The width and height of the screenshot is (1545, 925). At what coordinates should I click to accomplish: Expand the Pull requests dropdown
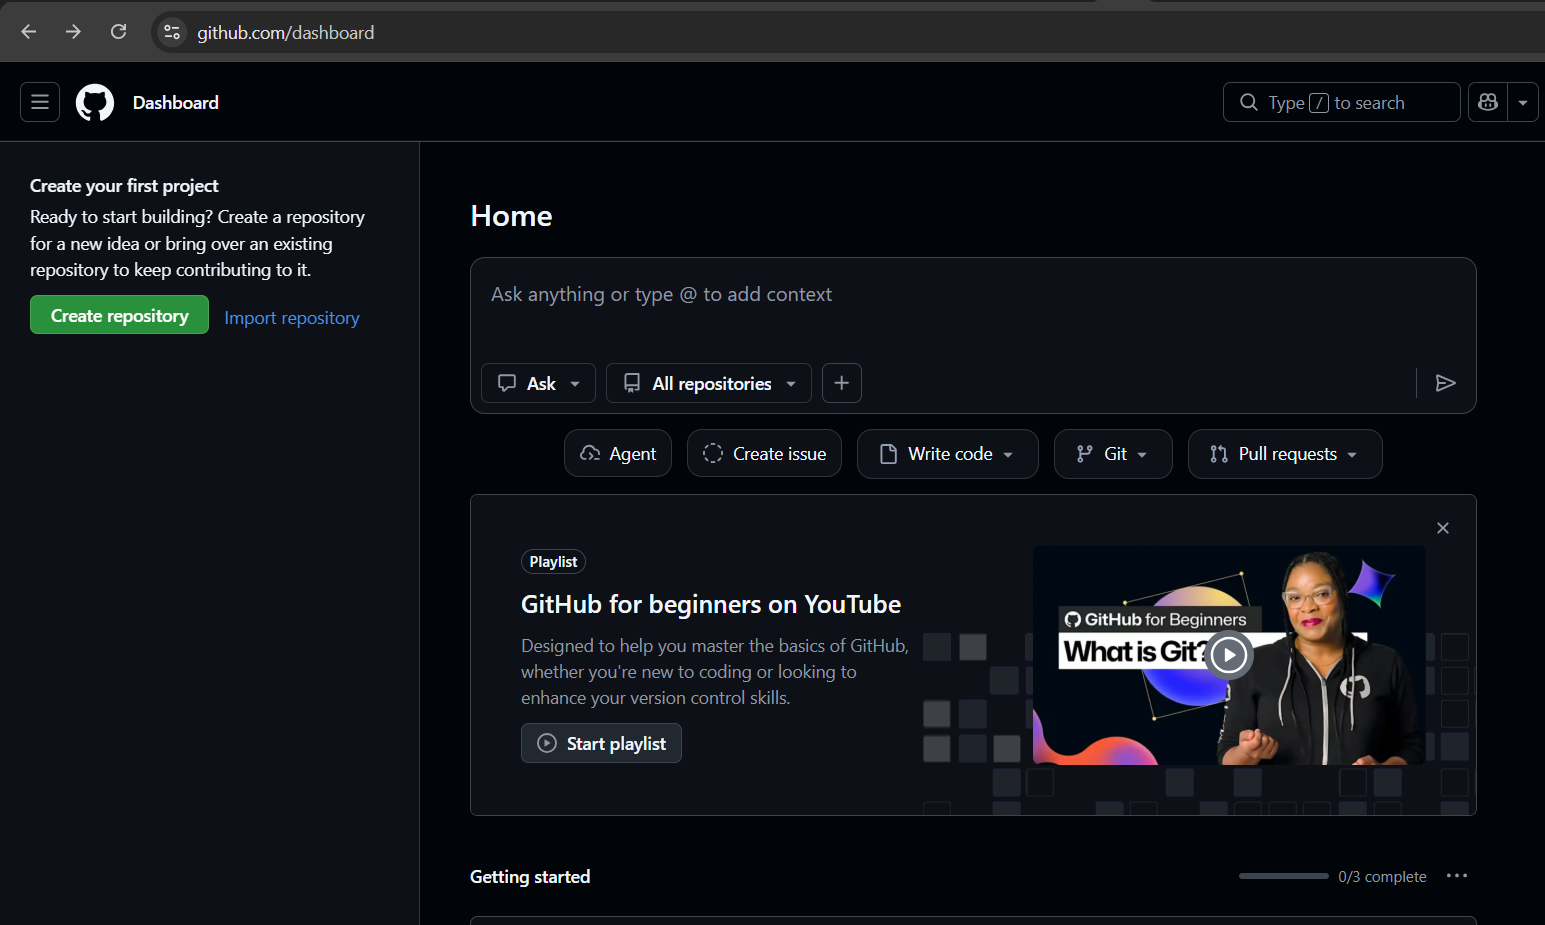(1285, 454)
